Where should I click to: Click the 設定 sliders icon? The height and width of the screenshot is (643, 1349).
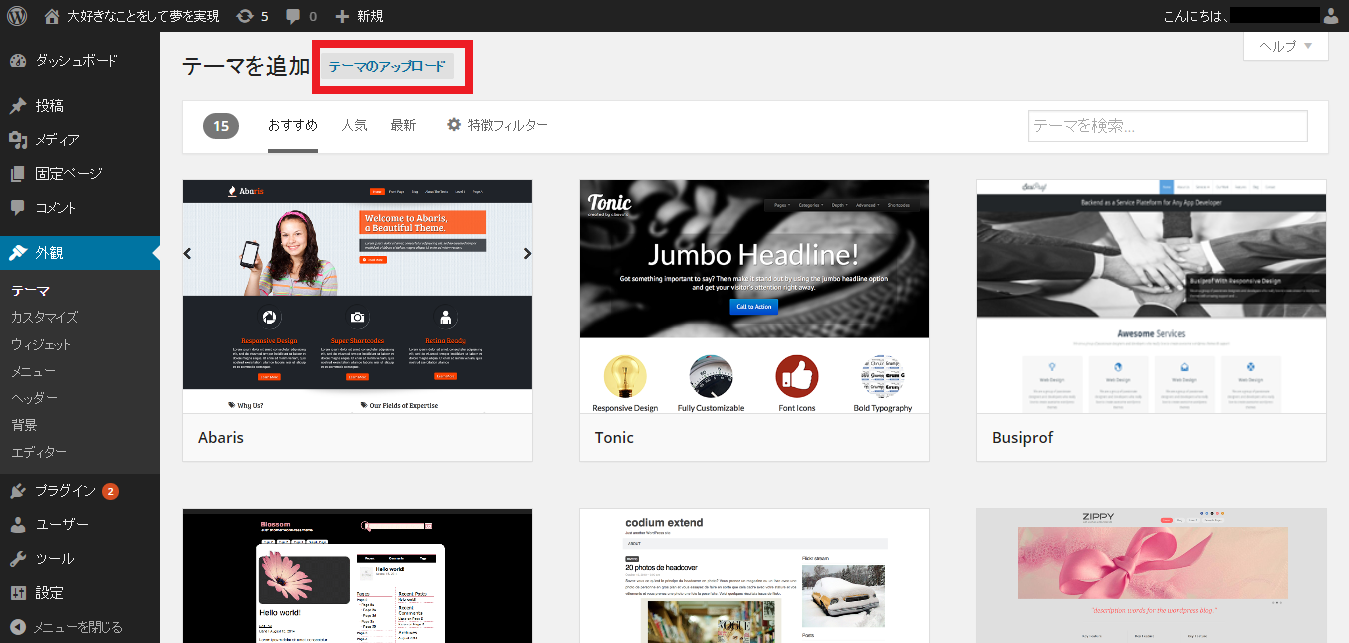18,593
